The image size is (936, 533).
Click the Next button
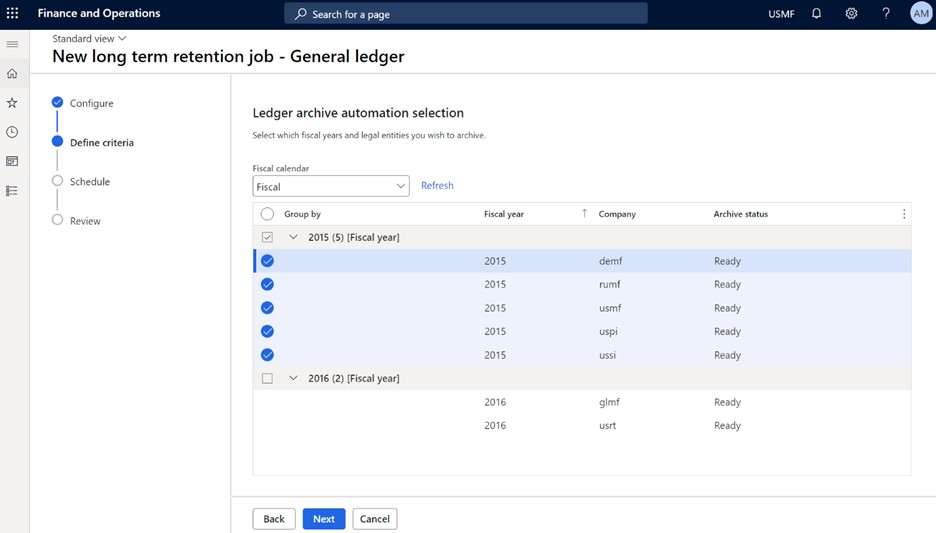(323, 519)
